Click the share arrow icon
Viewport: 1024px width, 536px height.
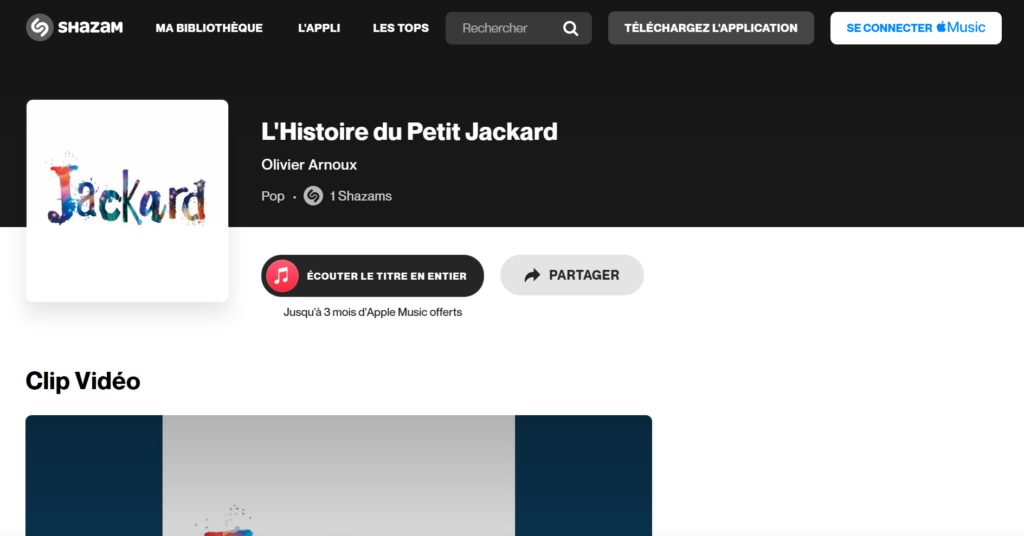coord(532,276)
